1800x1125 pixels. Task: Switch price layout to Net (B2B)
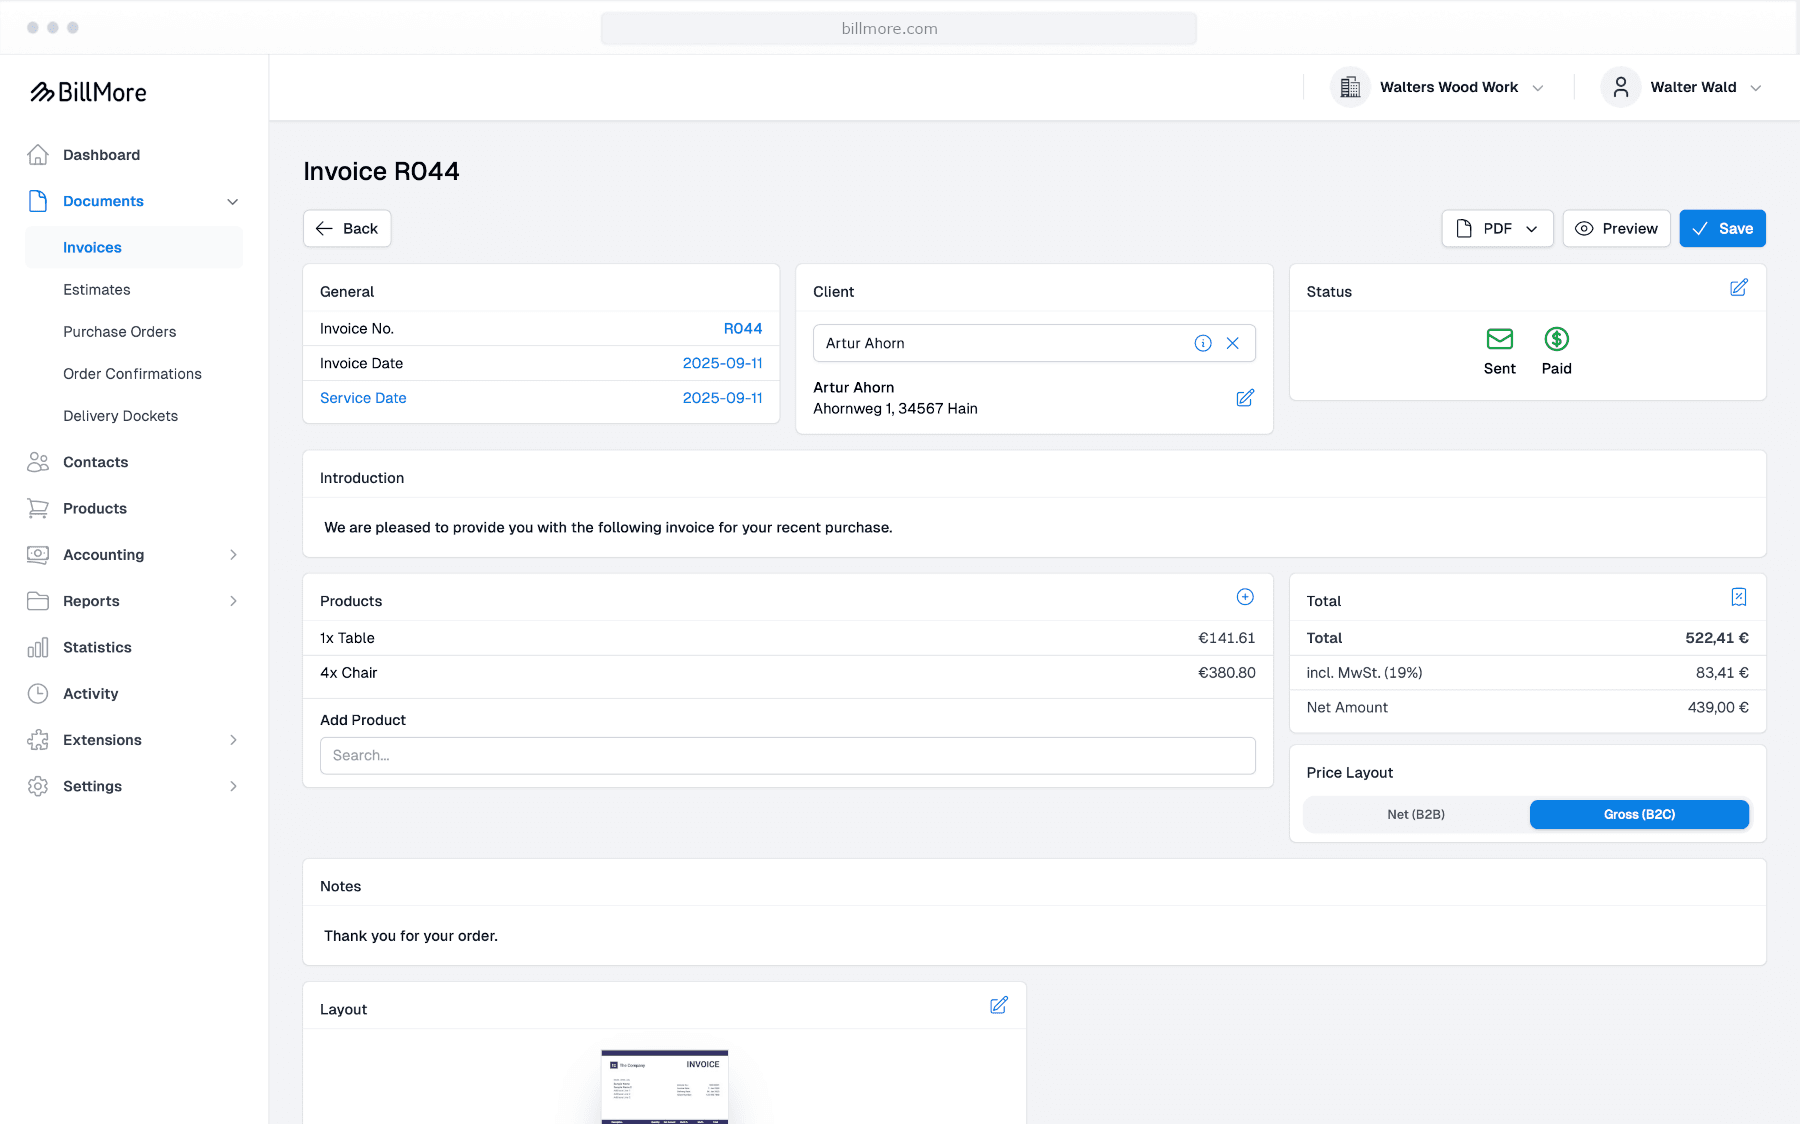[x=1415, y=814]
